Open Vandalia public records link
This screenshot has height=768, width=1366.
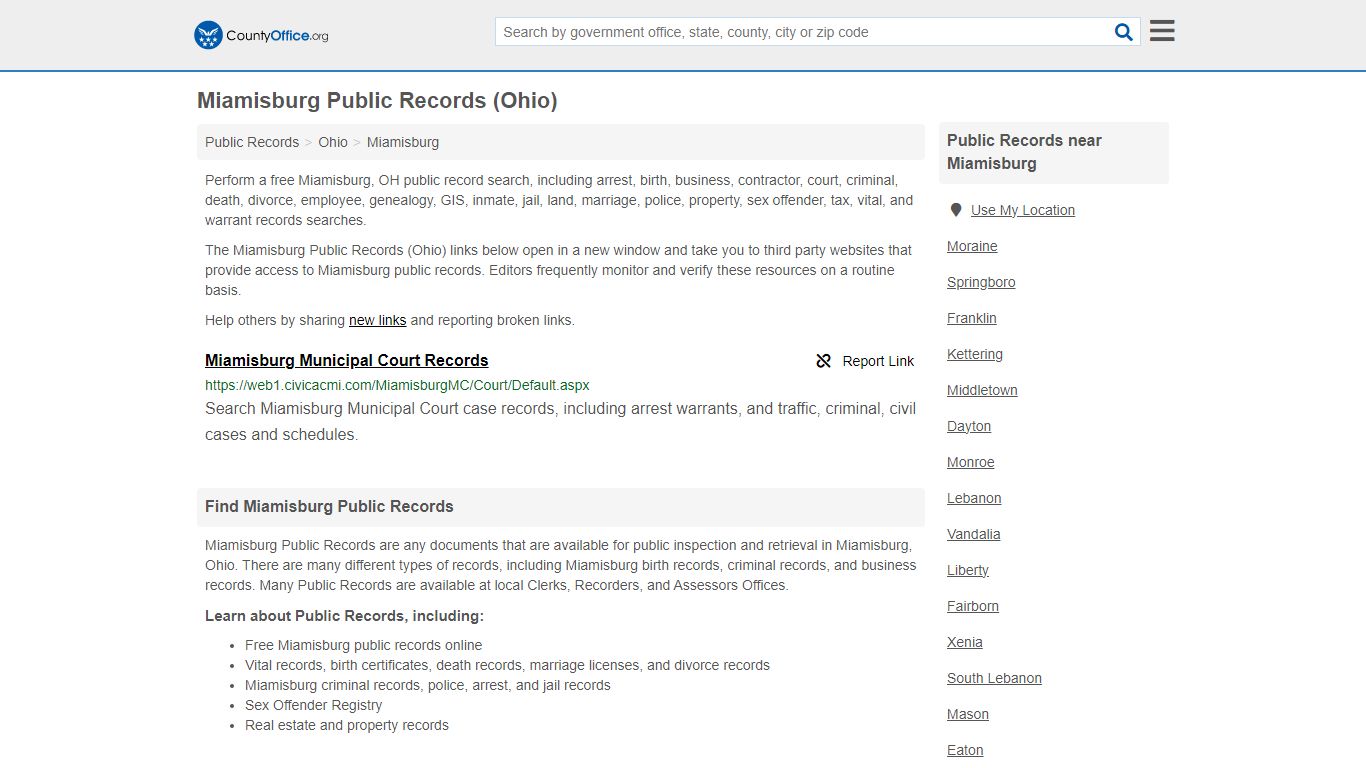coord(974,534)
